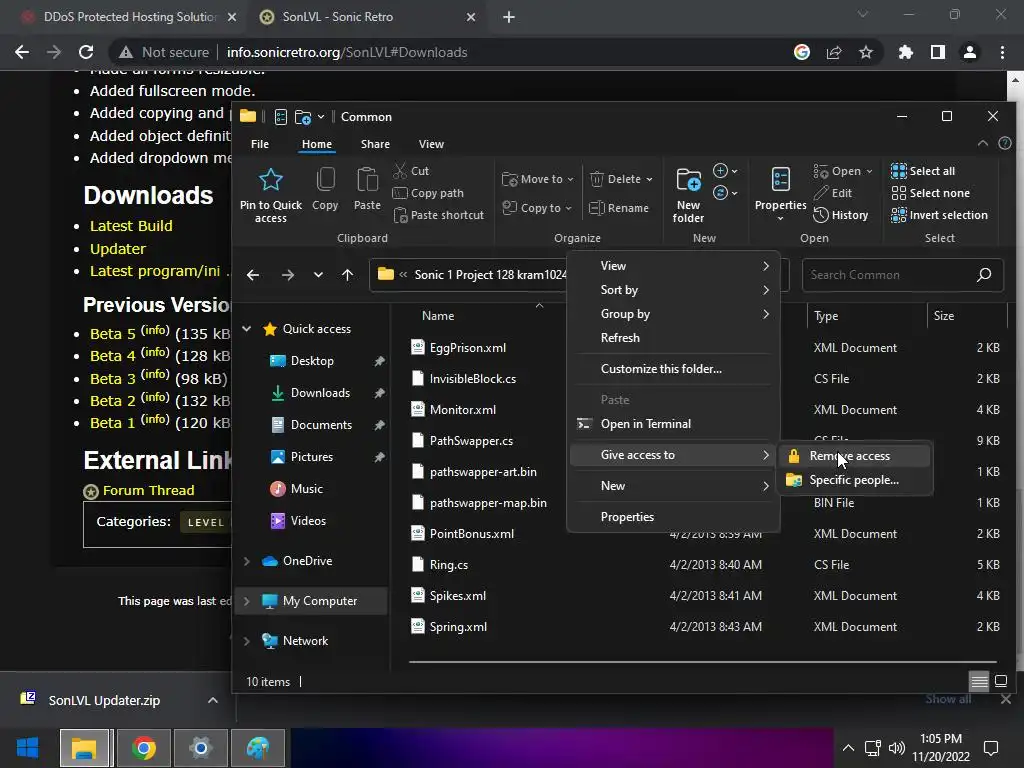Click the Paste ribbon icon

[x=367, y=180]
